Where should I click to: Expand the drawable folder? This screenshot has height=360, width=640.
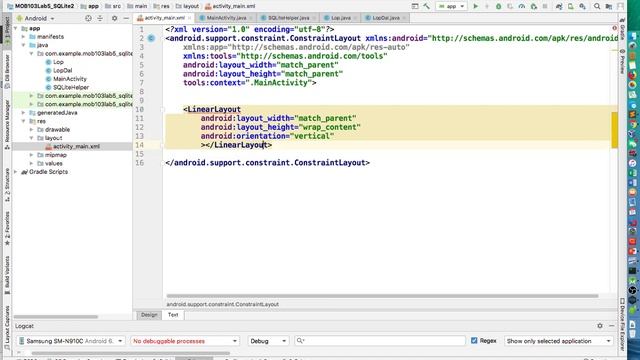[x=31, y=129]
